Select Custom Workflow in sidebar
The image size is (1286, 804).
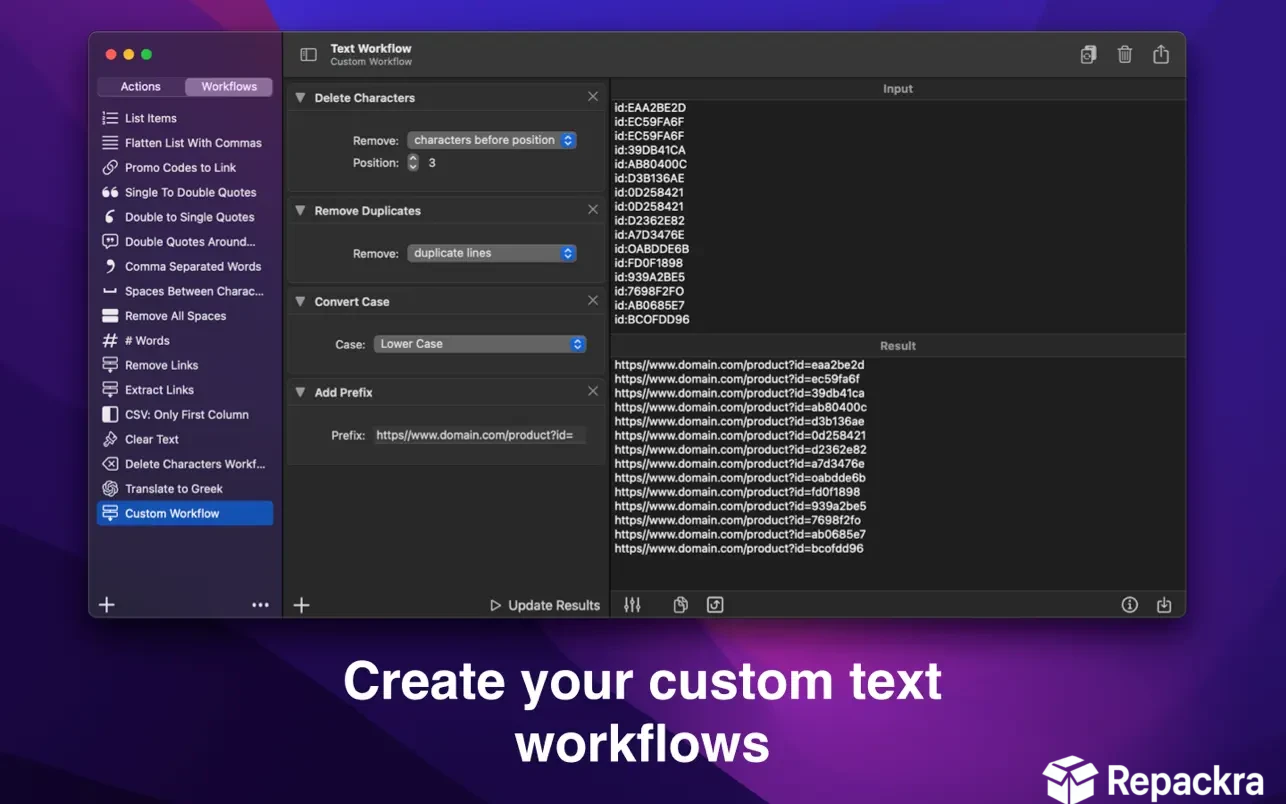(185, 513)
